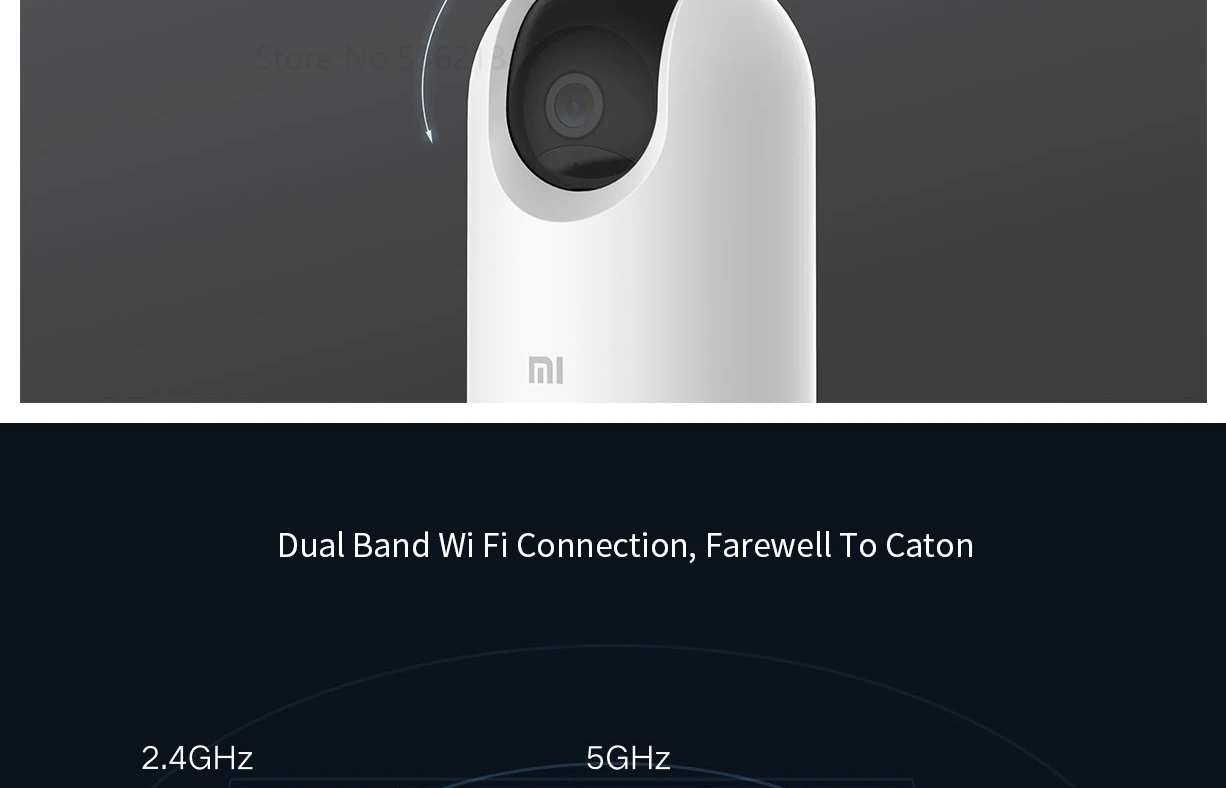
Task: Click the word Caton in the heading
Action: (x=929, y=545)
